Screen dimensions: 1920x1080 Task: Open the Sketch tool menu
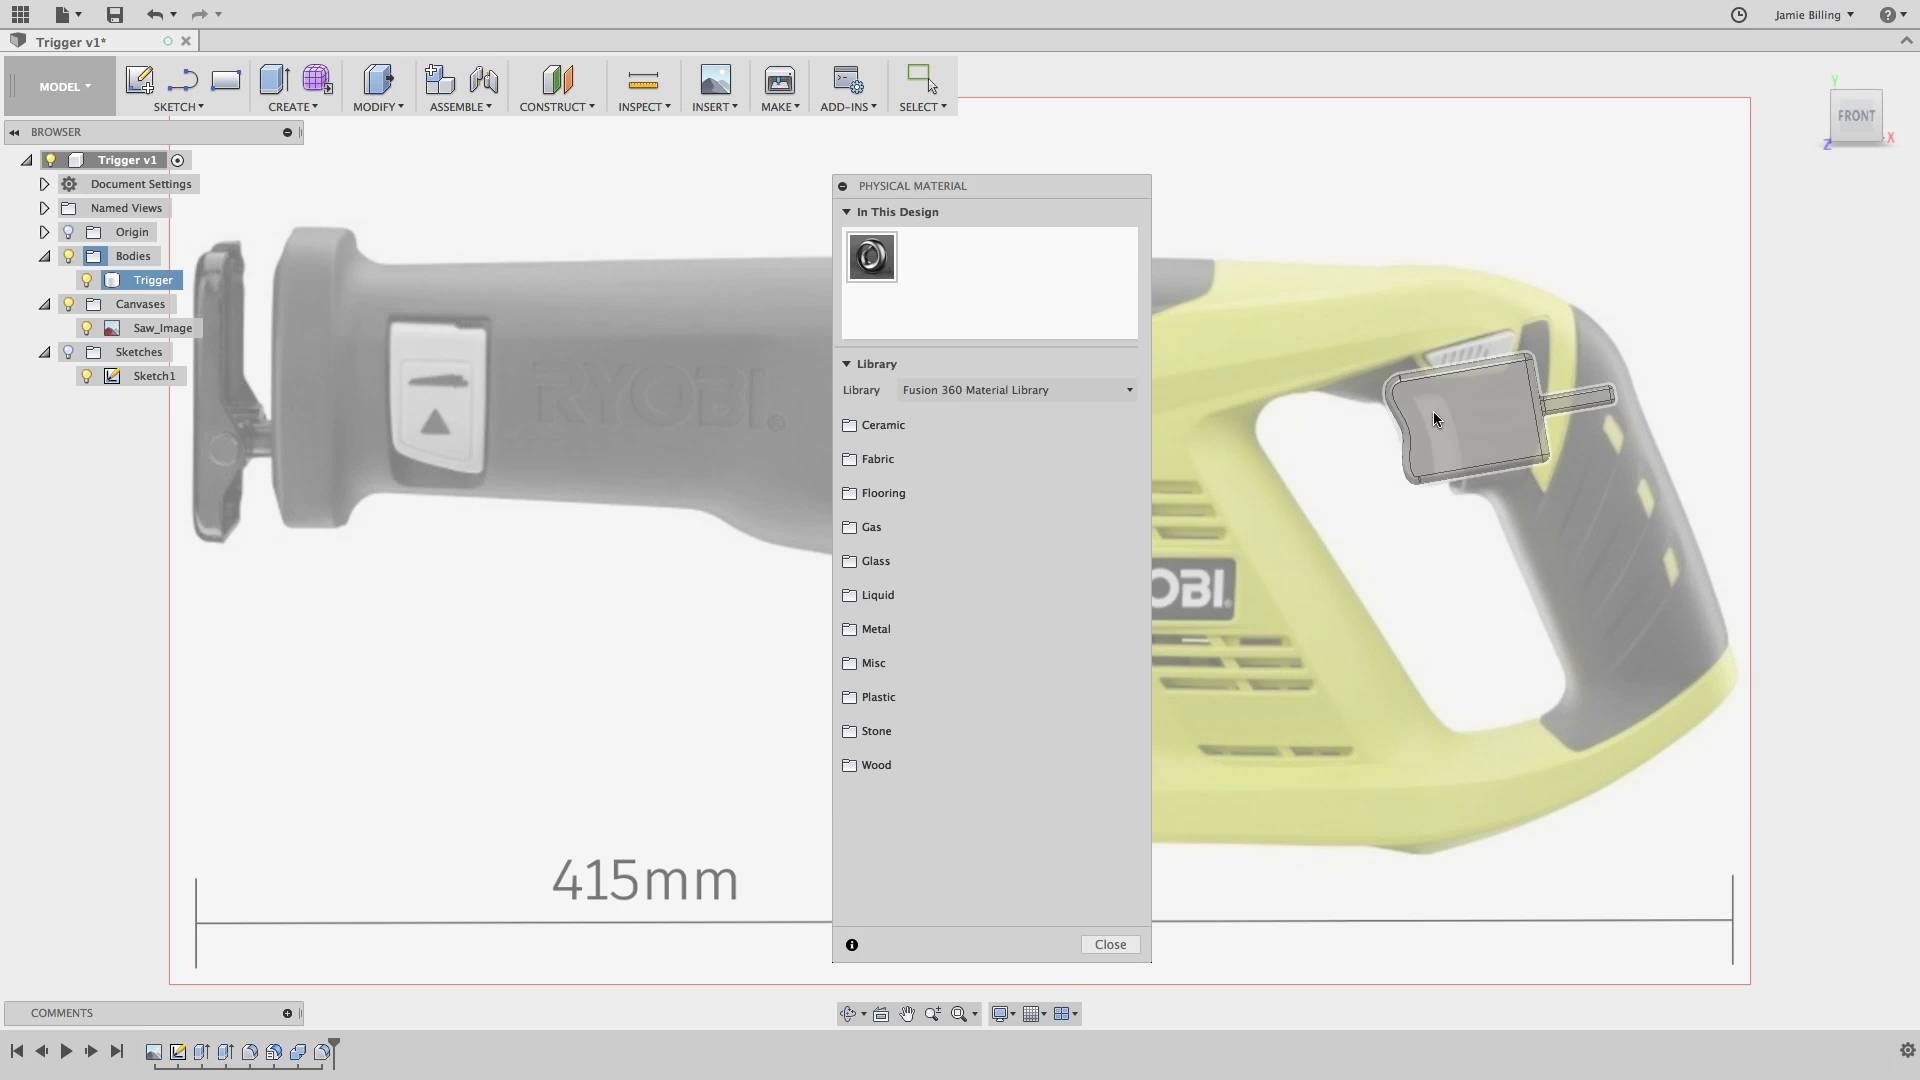179,107
